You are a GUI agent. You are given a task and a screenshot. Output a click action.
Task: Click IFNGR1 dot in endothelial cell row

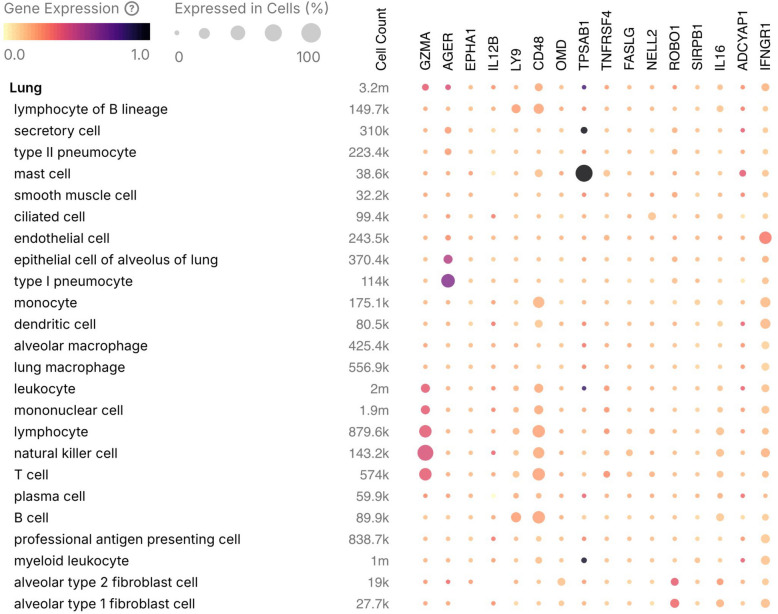(765, 238)
